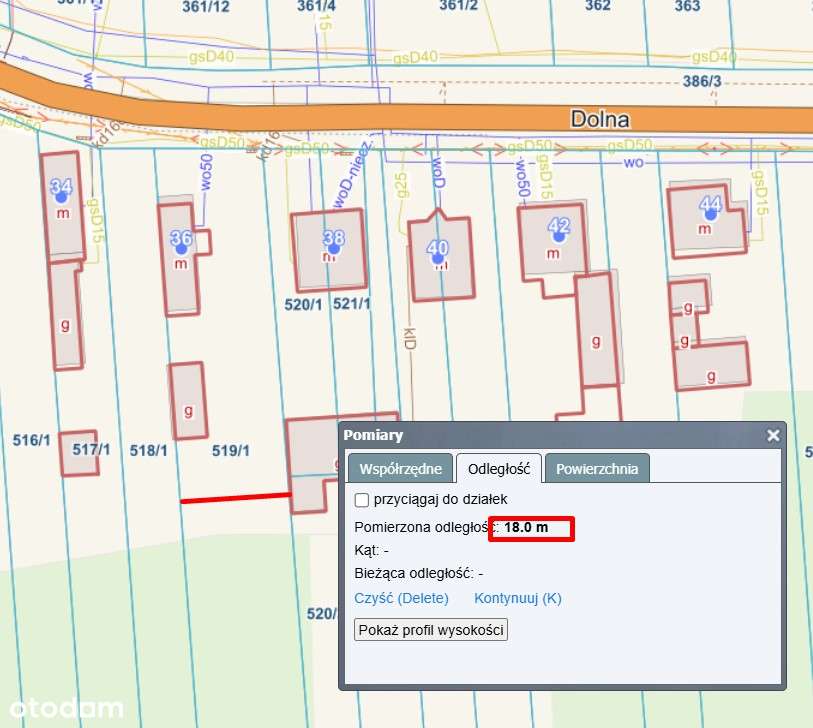Viewport: 813px width, 728px height.
Task: Click parcel label 363
Action: tap(687, 6)
